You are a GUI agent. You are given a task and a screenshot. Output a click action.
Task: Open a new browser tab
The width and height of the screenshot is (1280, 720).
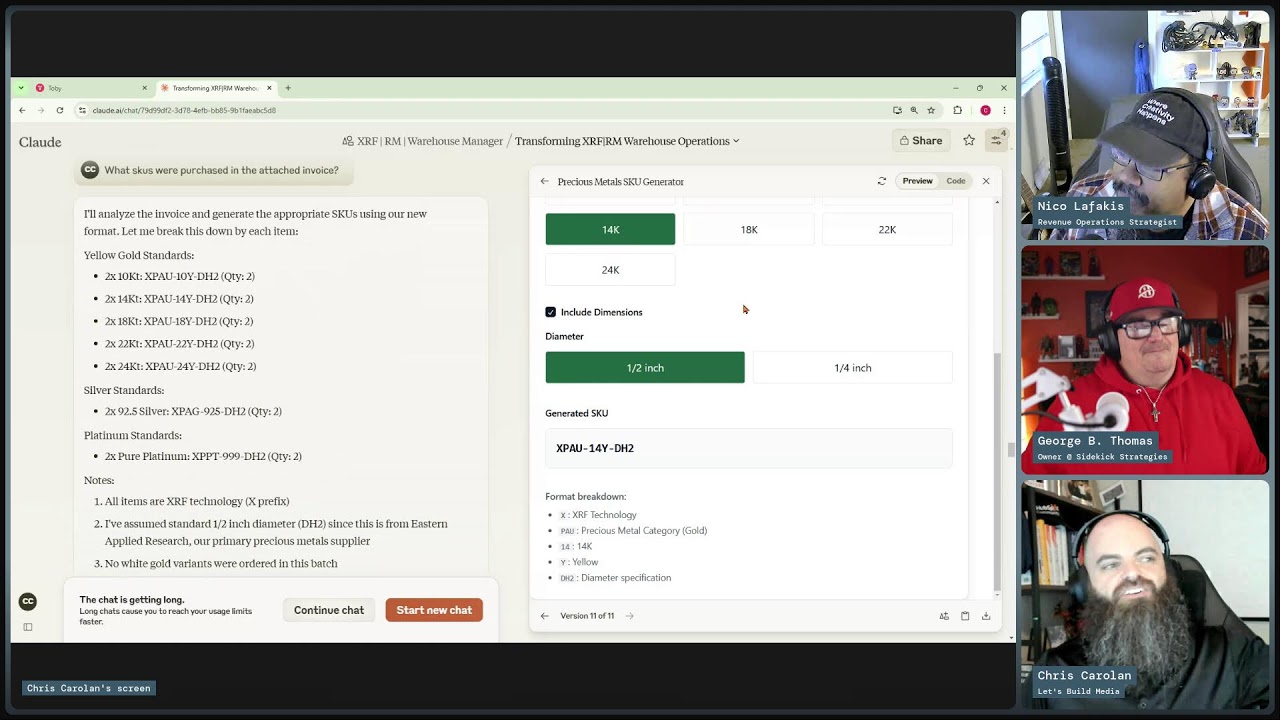[x=288, y=88]
